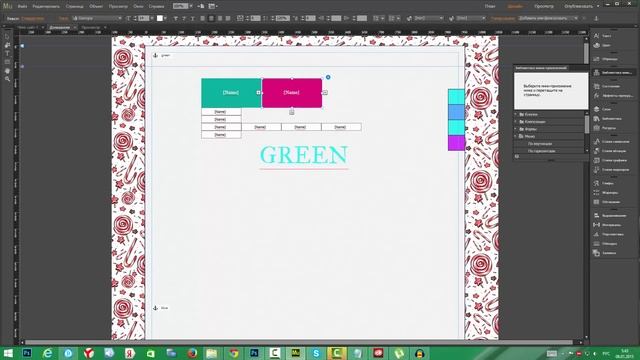Image resolution: width=640 pixels, height=360 pixels.
Task: Open Google Chrome from the taskbar
Action: point(233,353)
